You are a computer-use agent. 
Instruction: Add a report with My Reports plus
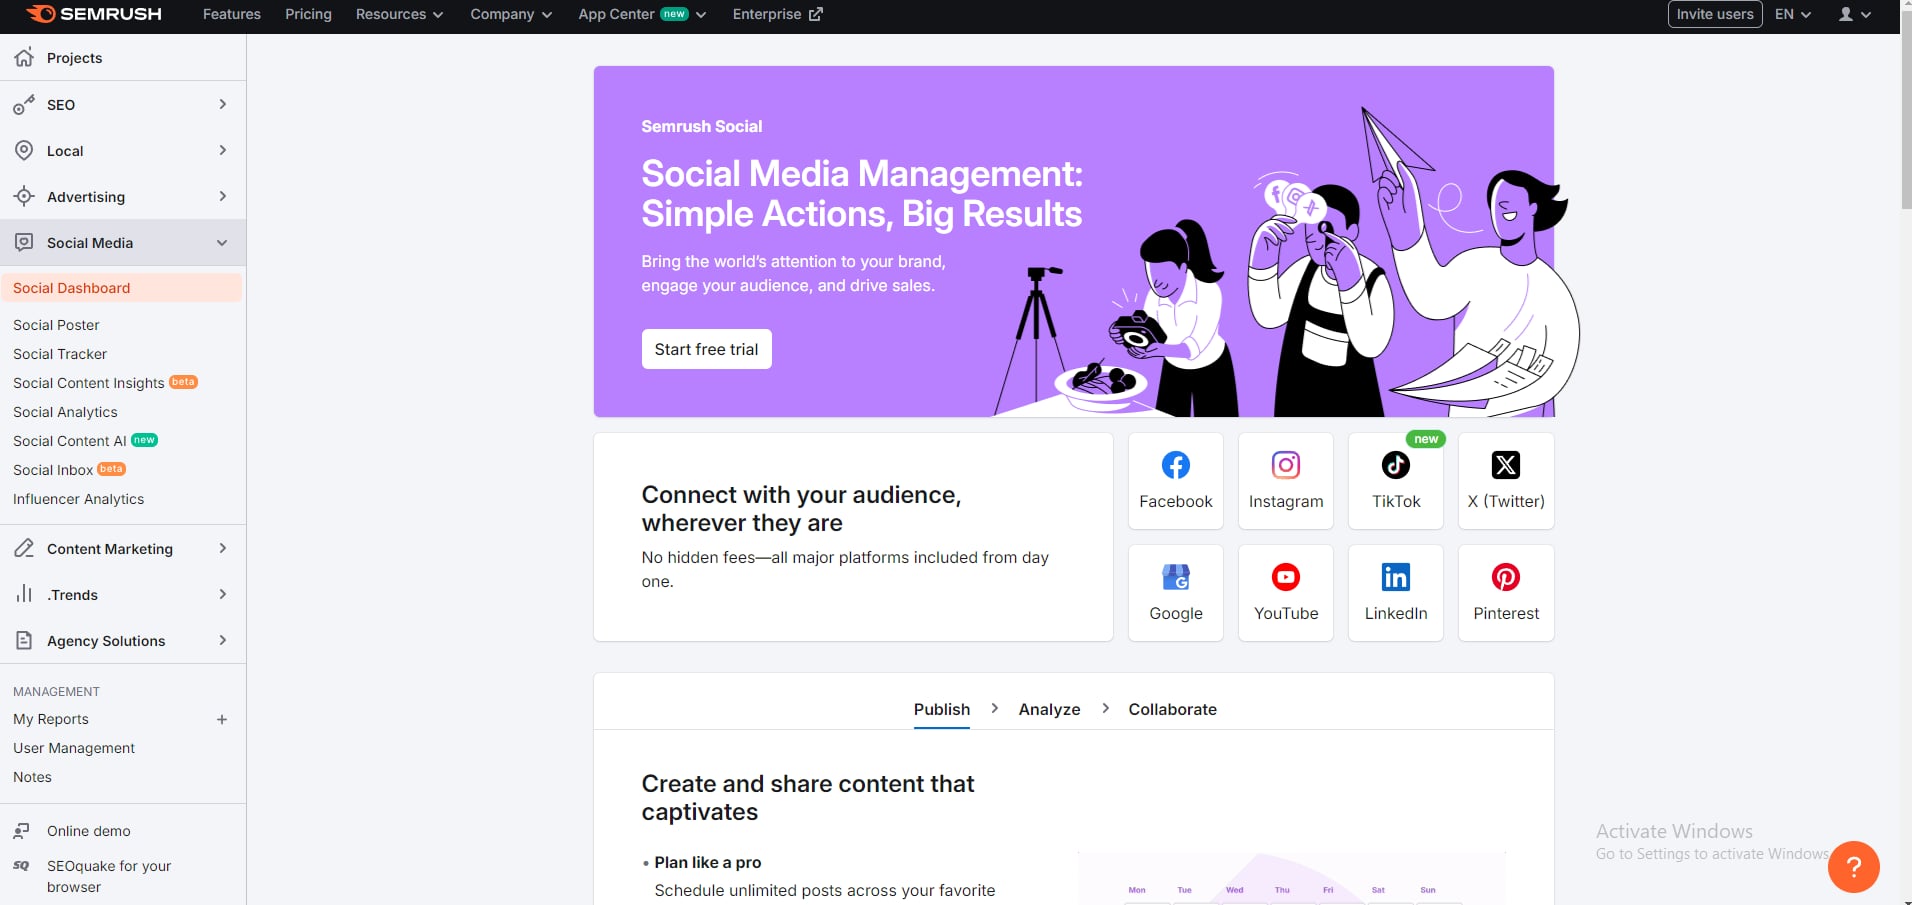(222, 720)
